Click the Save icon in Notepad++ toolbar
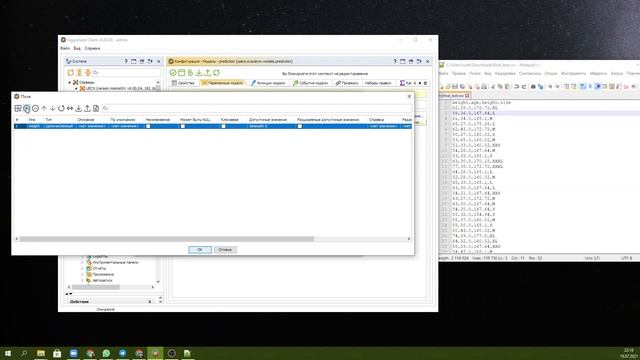 pyautogui.click(x=455, y=87)
